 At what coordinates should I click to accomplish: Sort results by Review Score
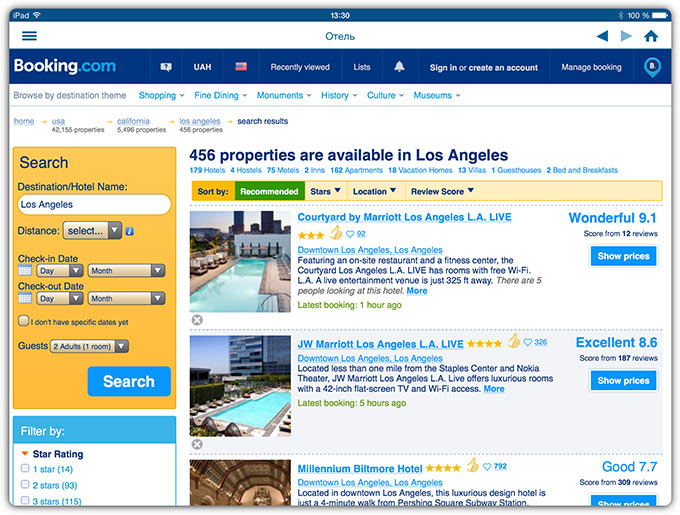pos(442,191)
